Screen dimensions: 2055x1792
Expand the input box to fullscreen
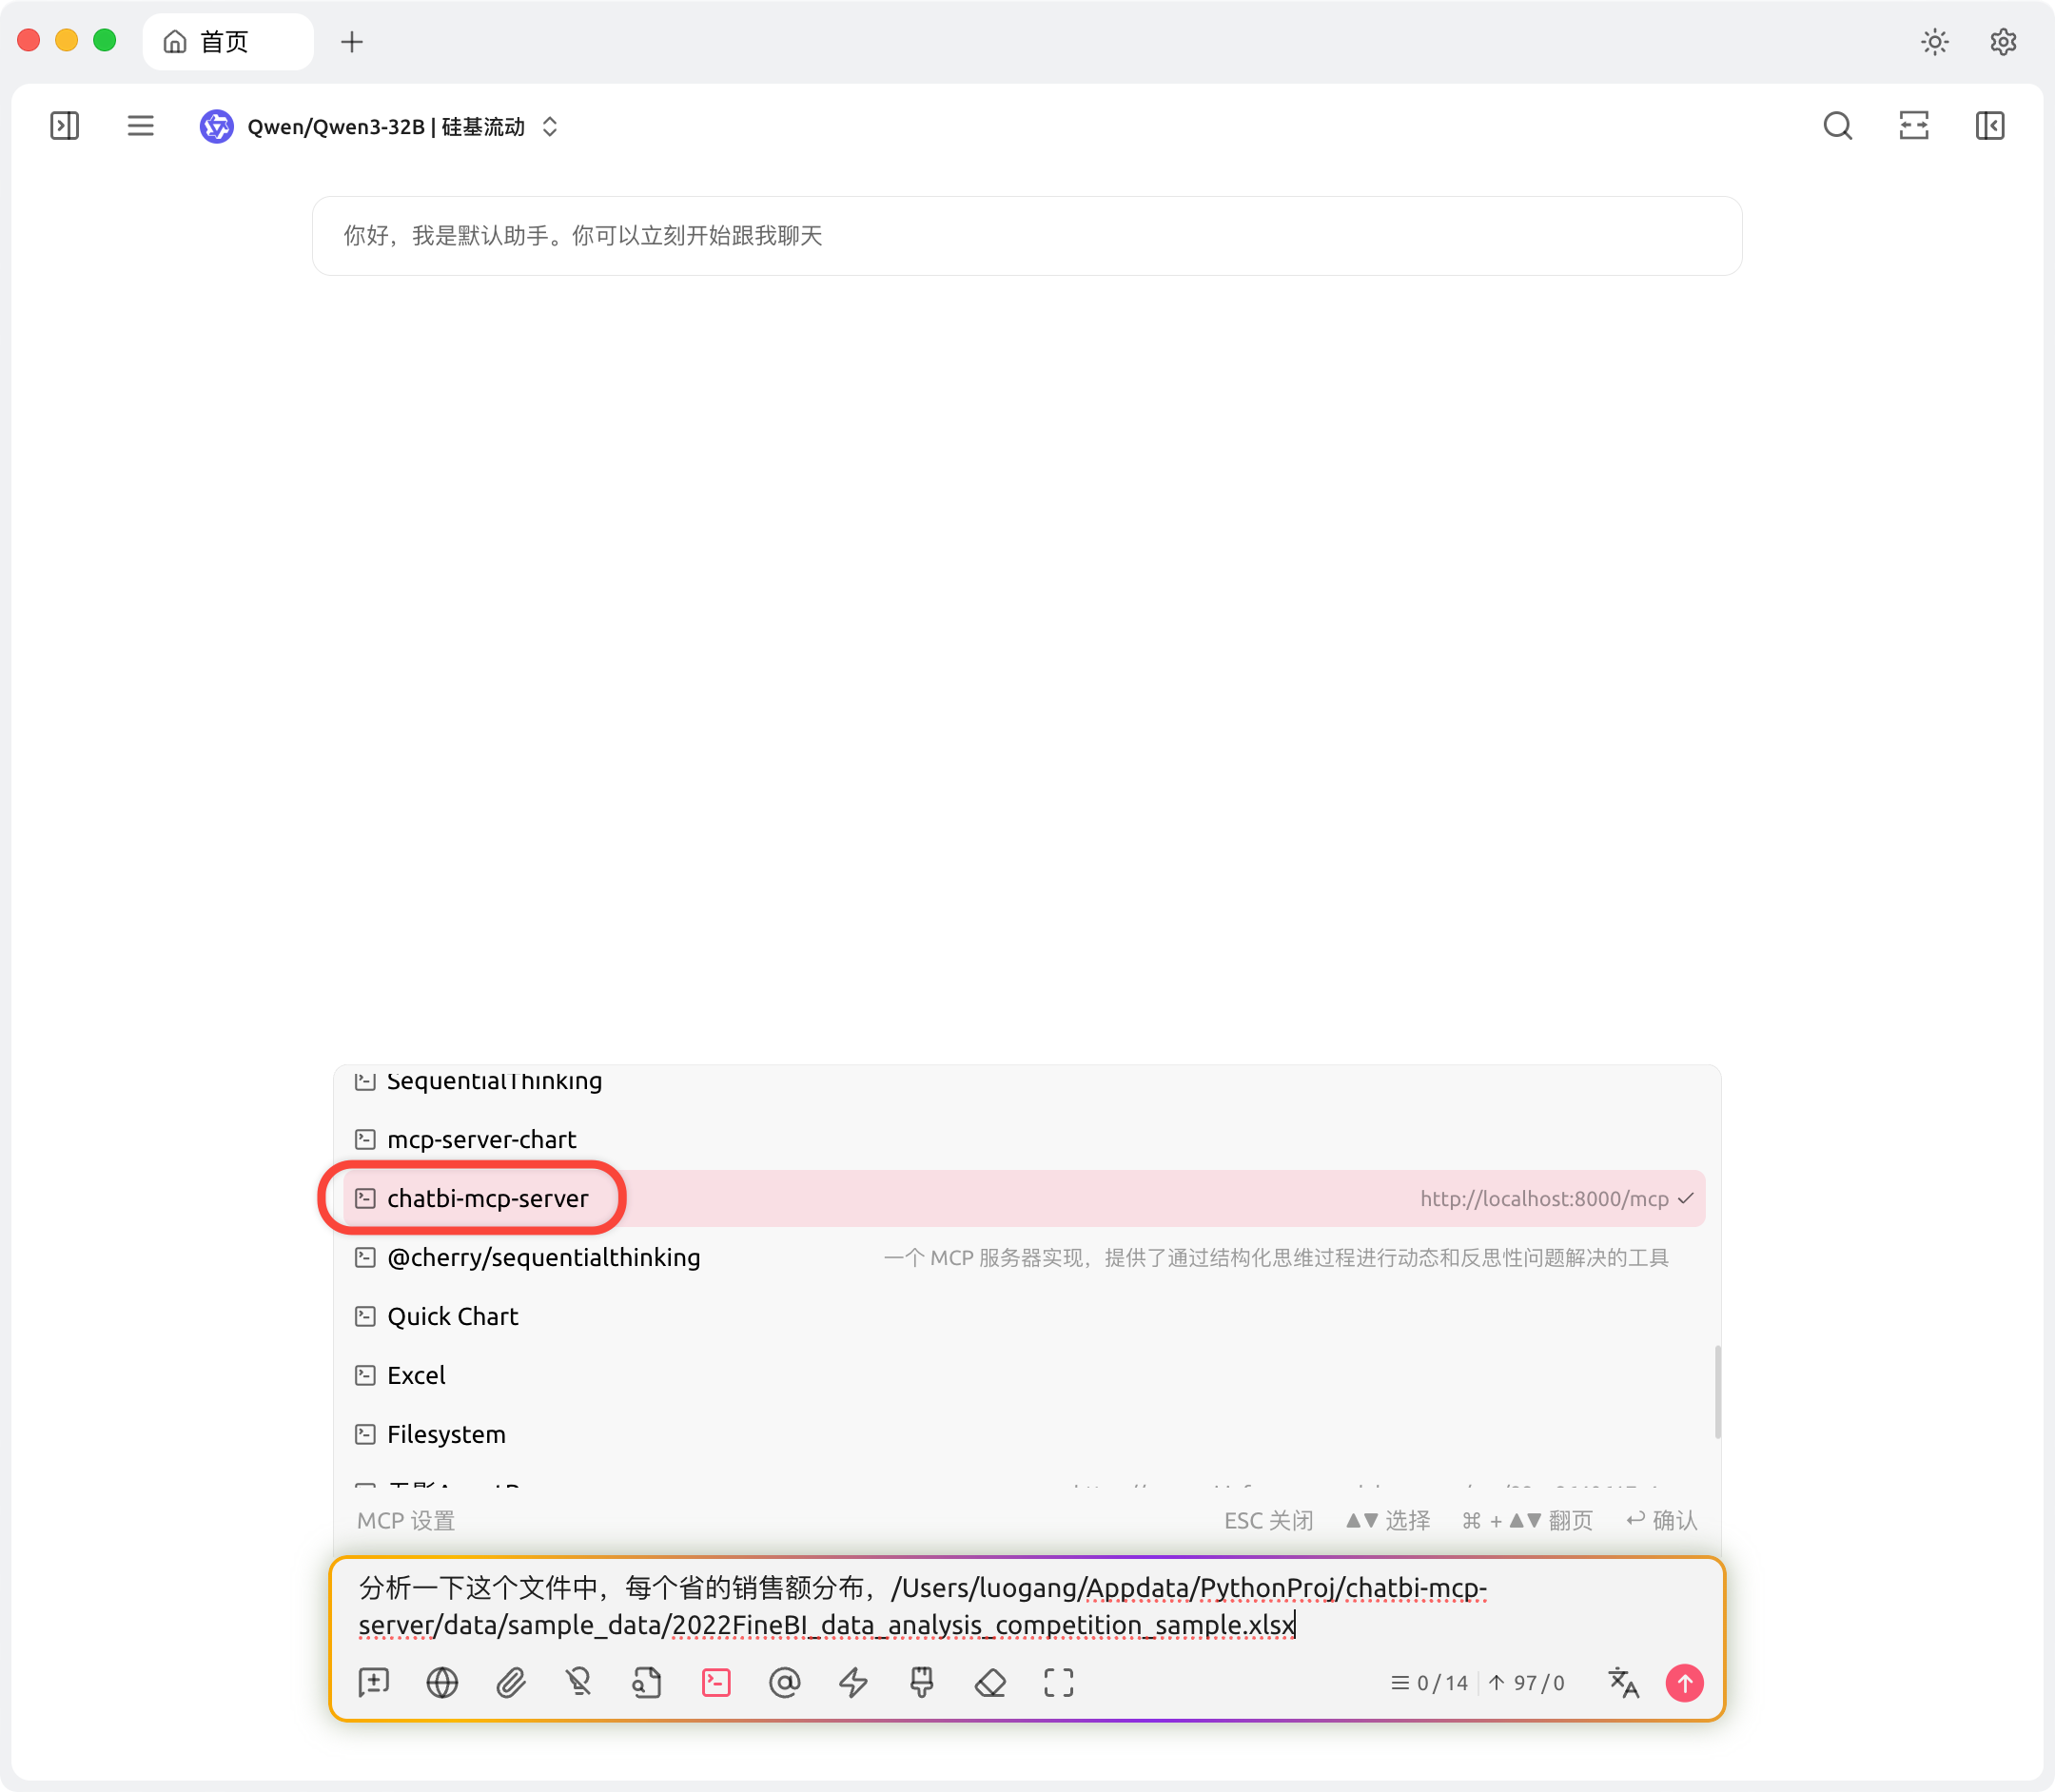(x=1058, y=1683)
